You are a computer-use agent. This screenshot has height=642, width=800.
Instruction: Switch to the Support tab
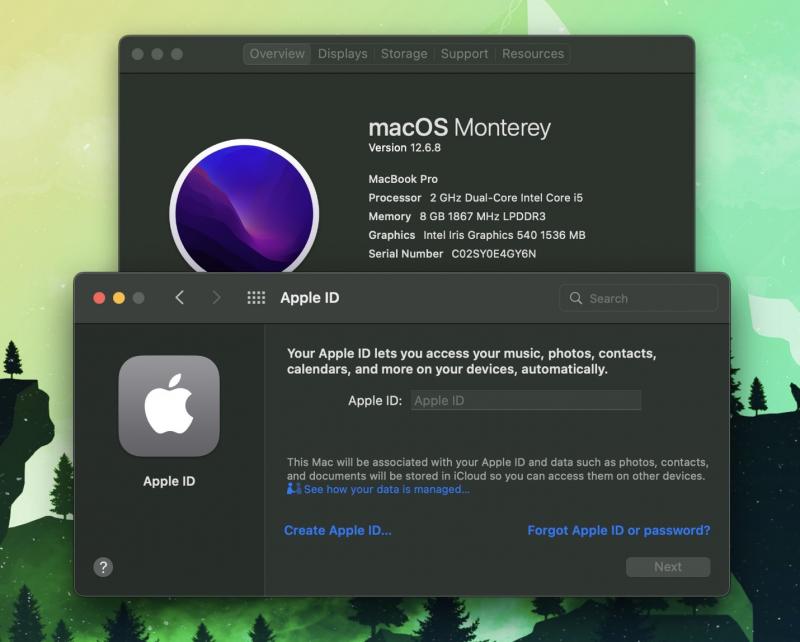point(464,54)
